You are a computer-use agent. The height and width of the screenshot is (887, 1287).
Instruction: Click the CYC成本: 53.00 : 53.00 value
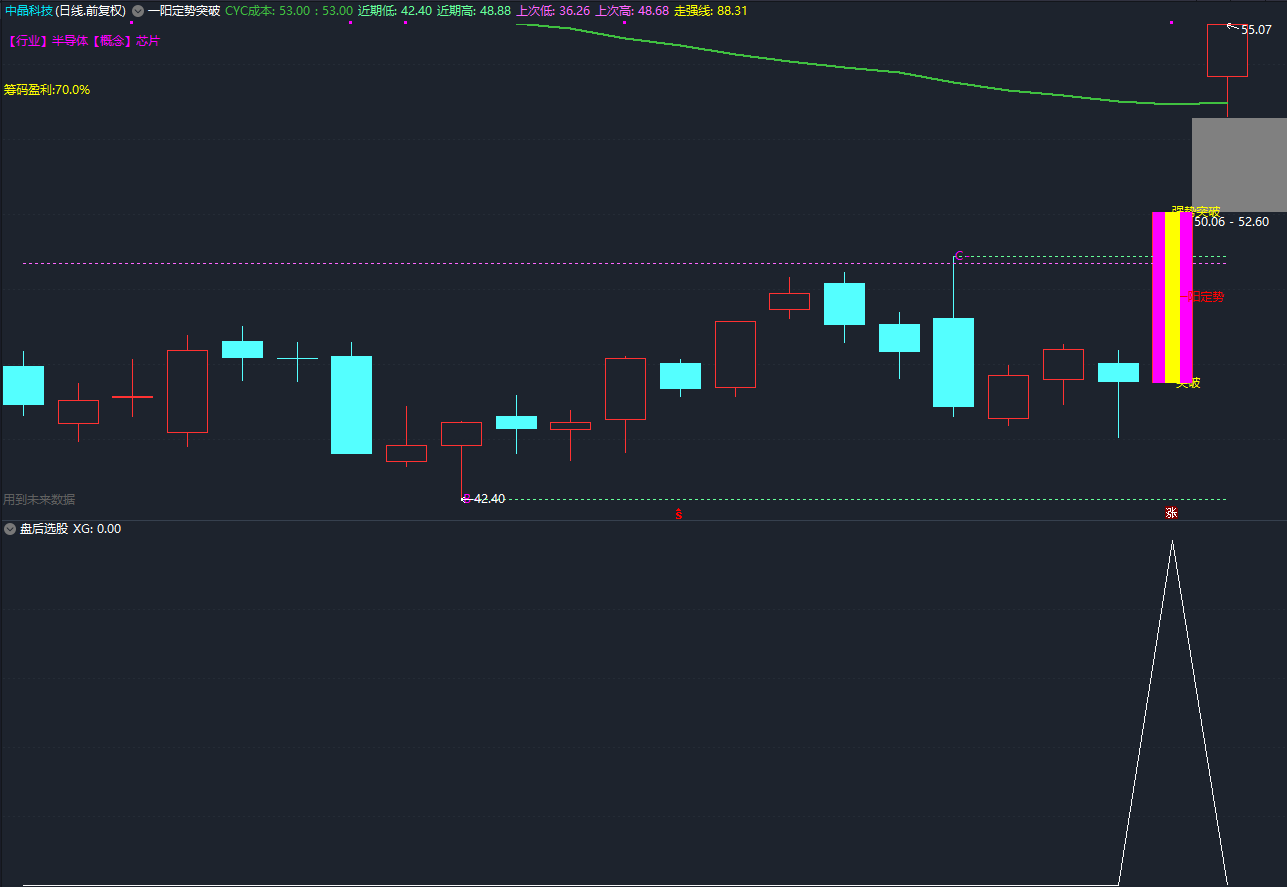[x=289, y=11]
